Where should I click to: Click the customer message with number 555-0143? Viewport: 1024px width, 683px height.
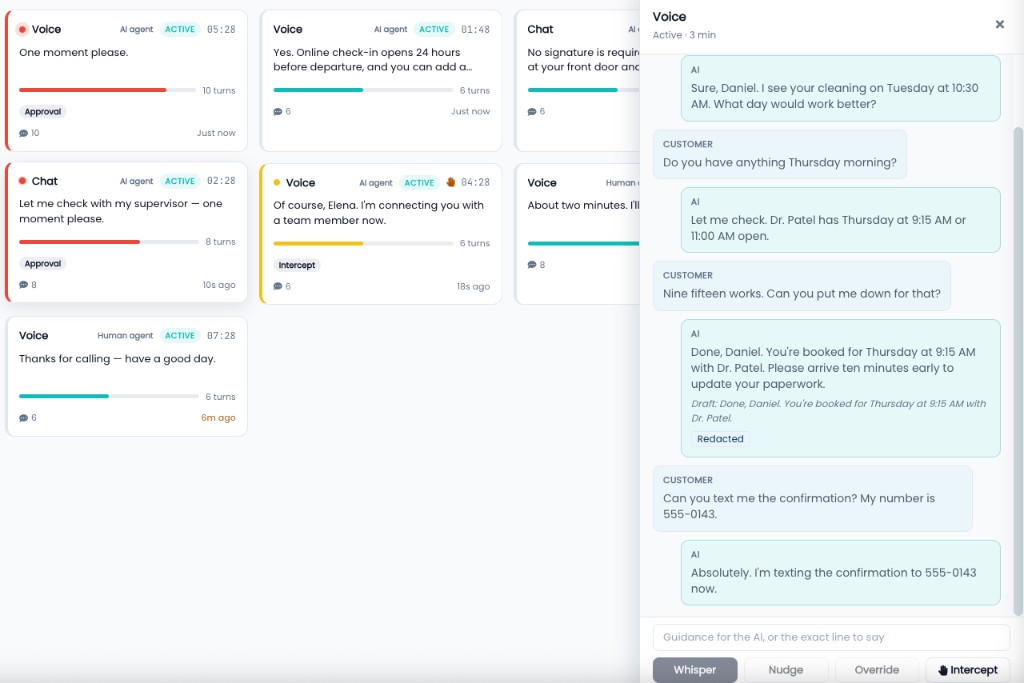(812, 498)
